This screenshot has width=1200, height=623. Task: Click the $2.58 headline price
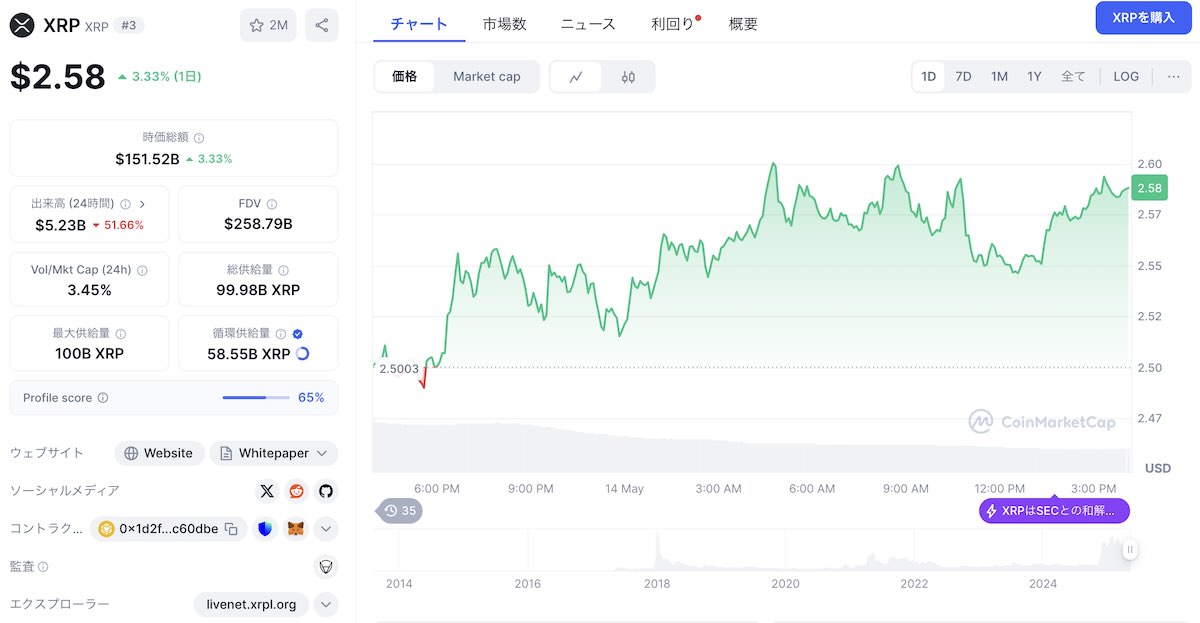pyautogui.click(x=58, y=77)
